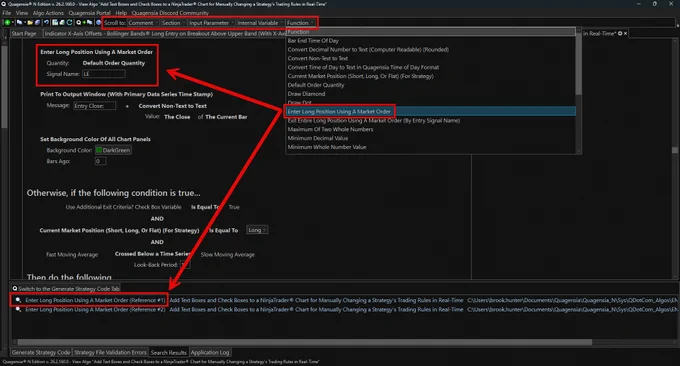Select Convert Non-Text to Text list entry
The image size is (680, 366).
pos(431,59)
